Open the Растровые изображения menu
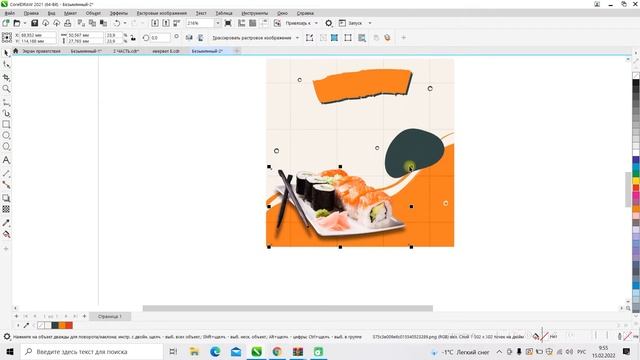 (x=162, y=13)
